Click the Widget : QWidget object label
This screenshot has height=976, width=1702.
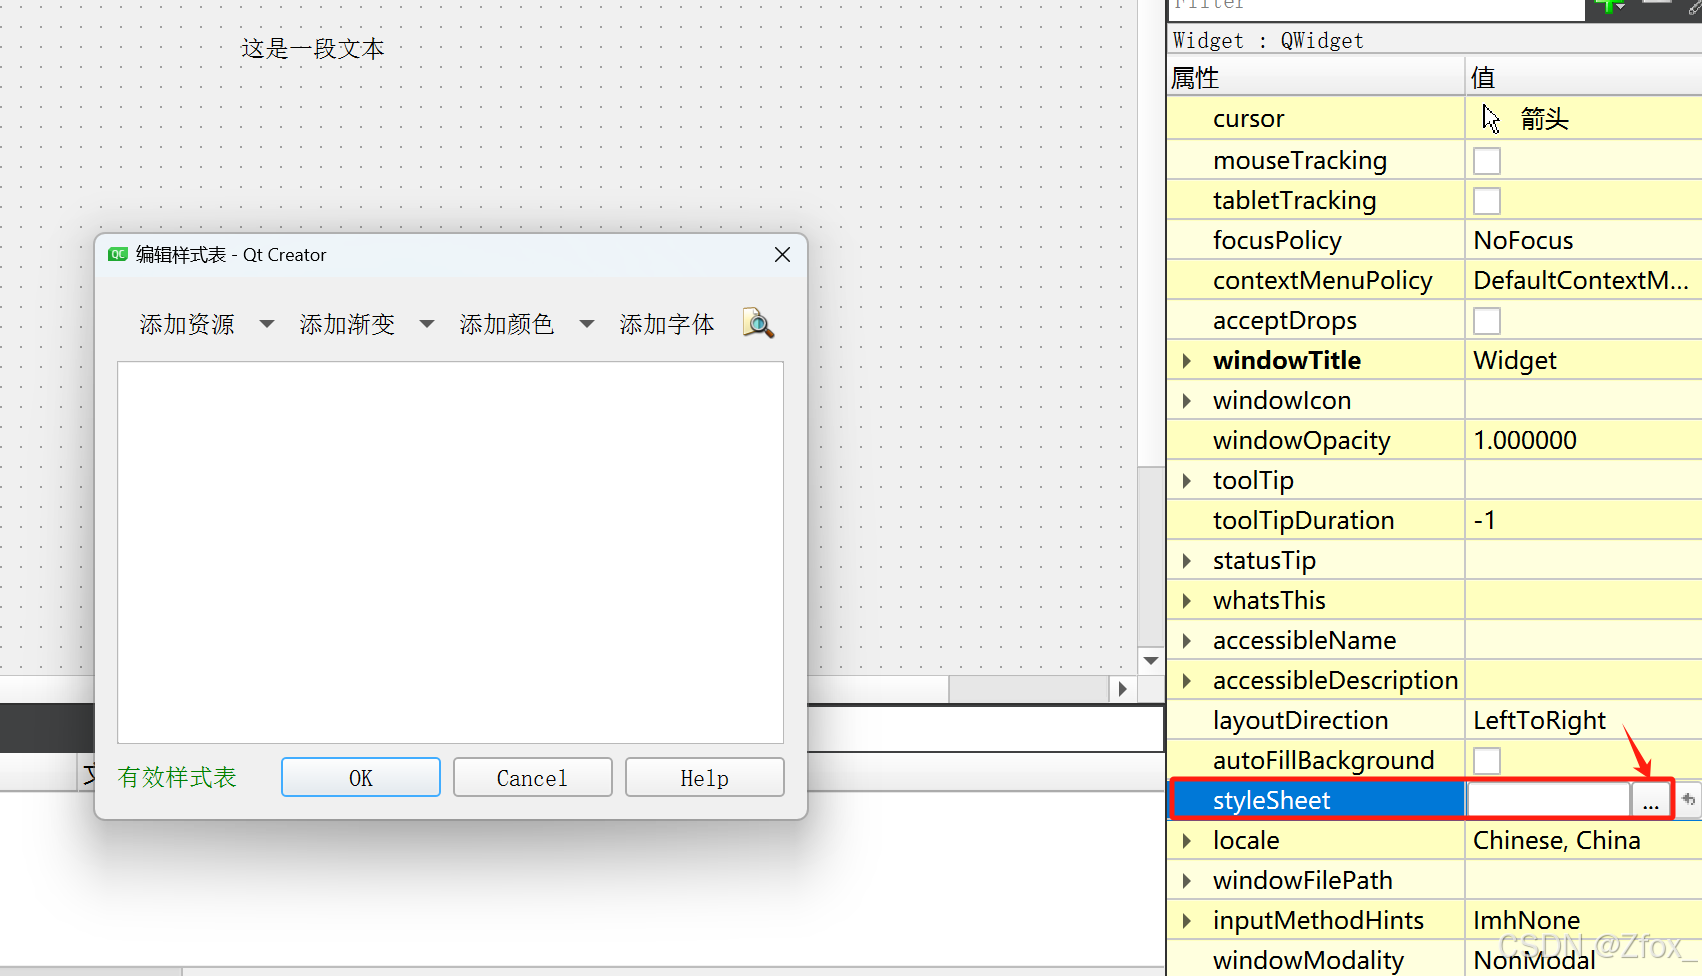pyautogui.click(x=1268, y=40)
